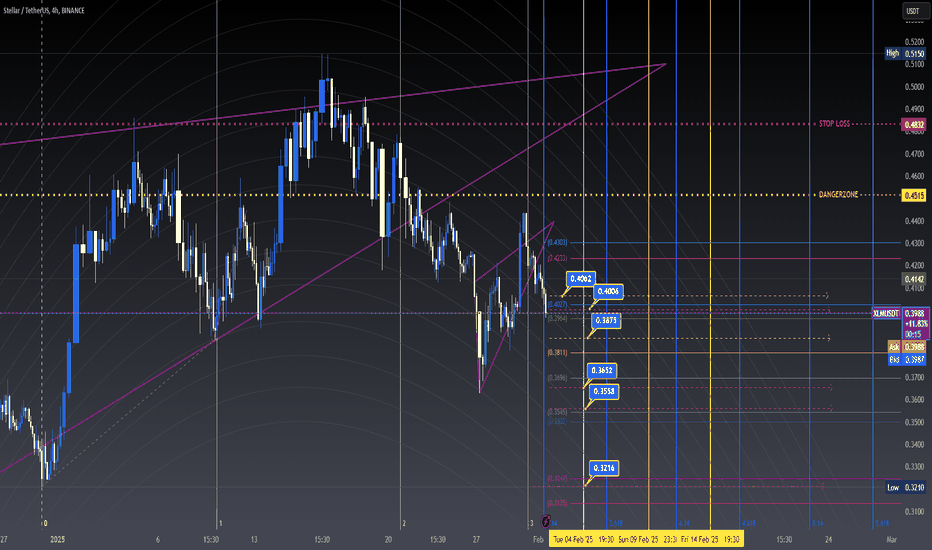
Task: Click the 5.618 time zone label
Action: [882, 523]
